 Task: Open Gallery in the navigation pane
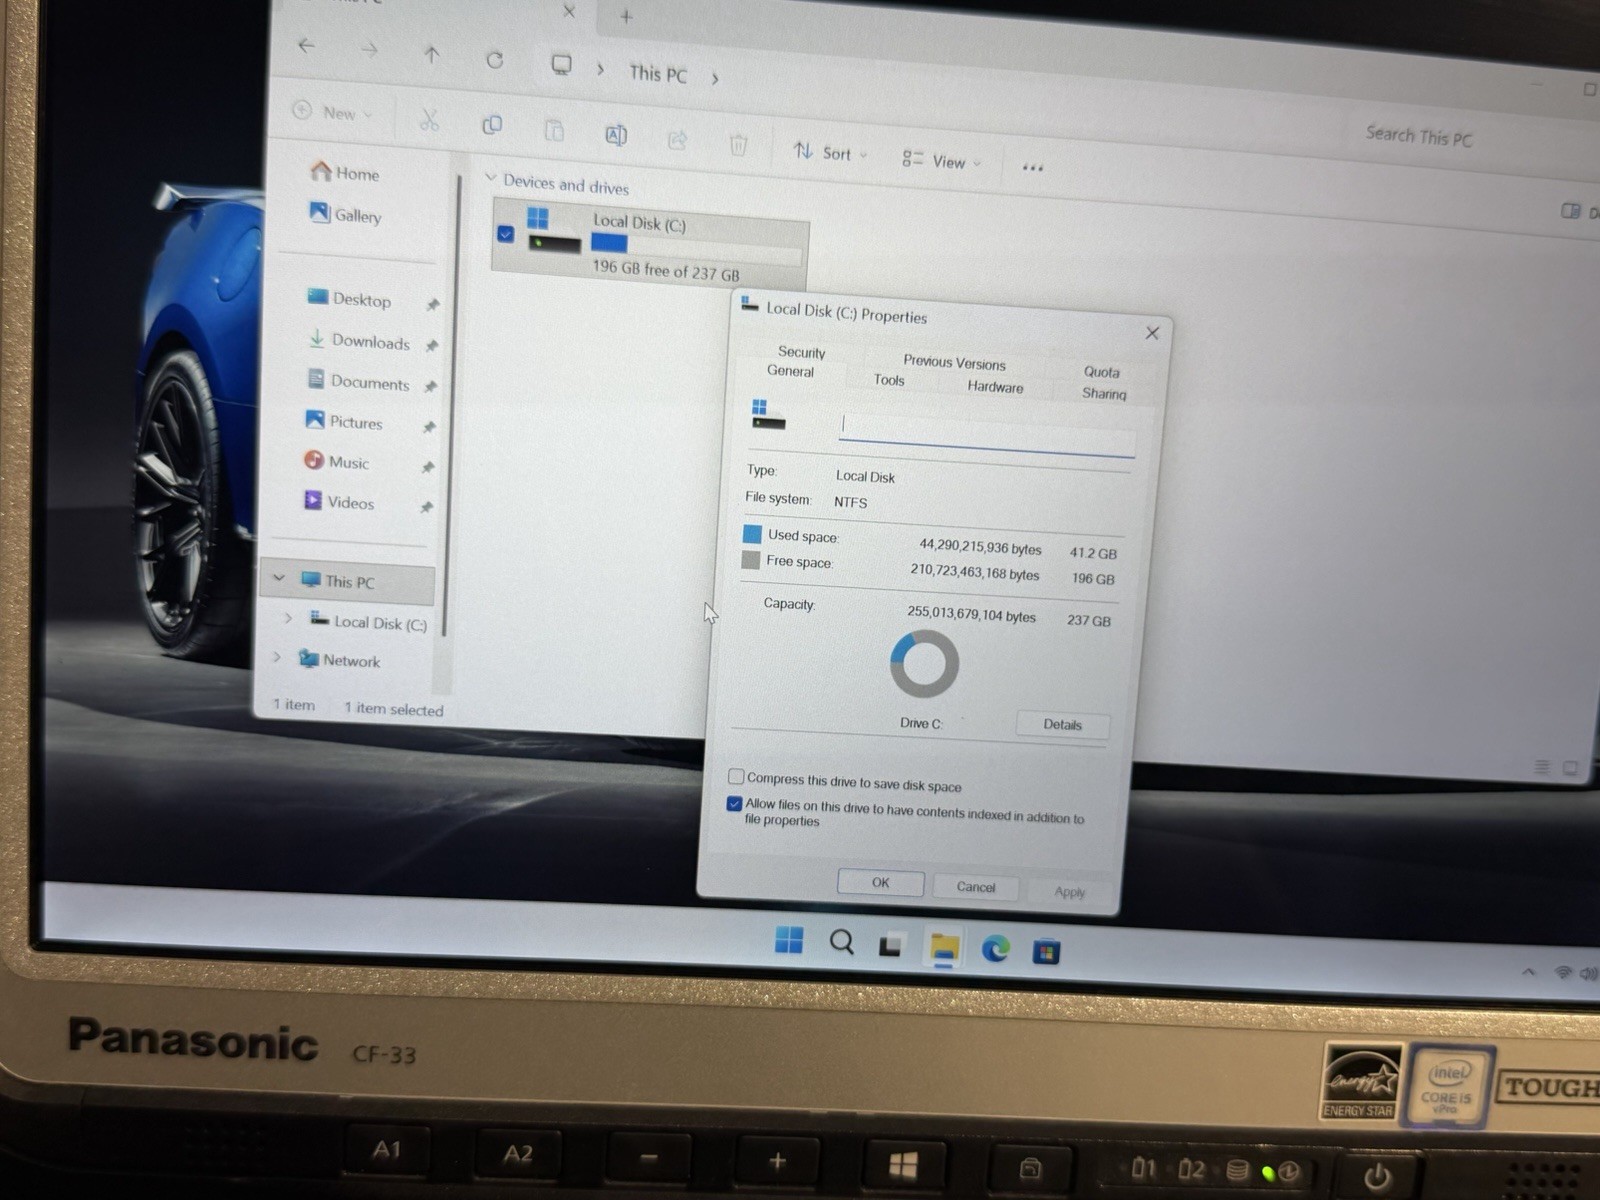(346, 214)
